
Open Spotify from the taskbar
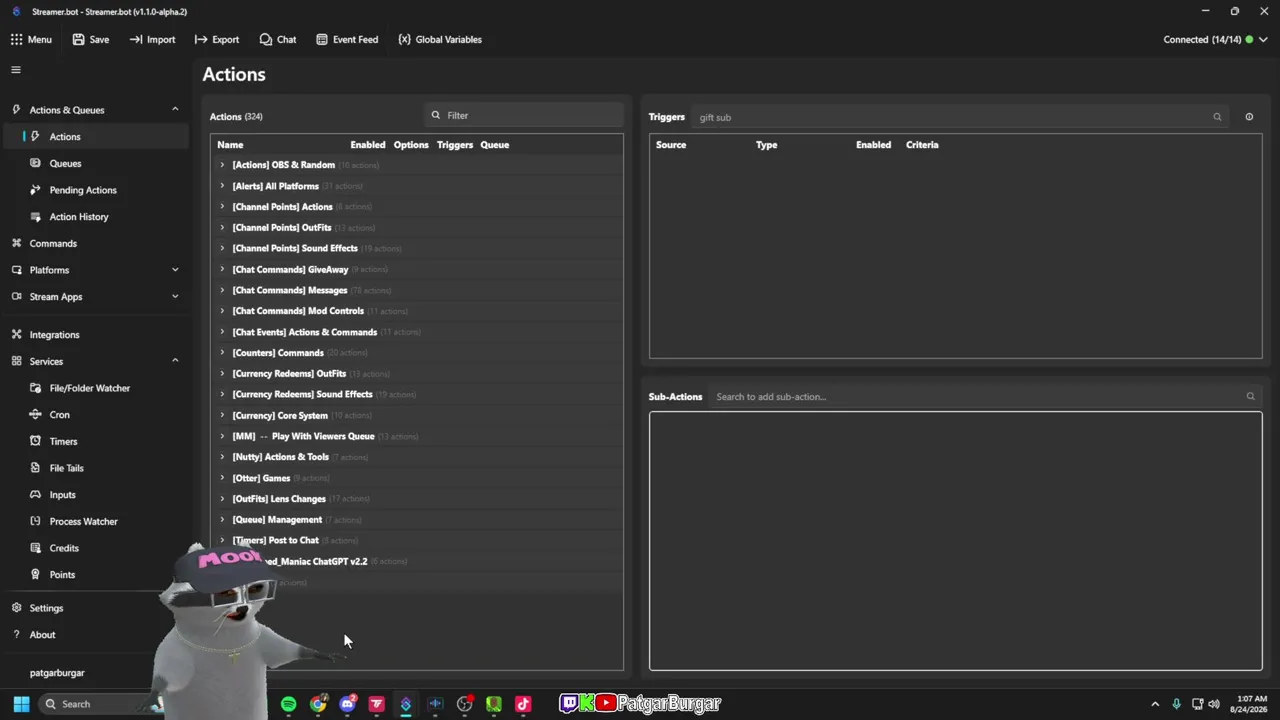288,704
